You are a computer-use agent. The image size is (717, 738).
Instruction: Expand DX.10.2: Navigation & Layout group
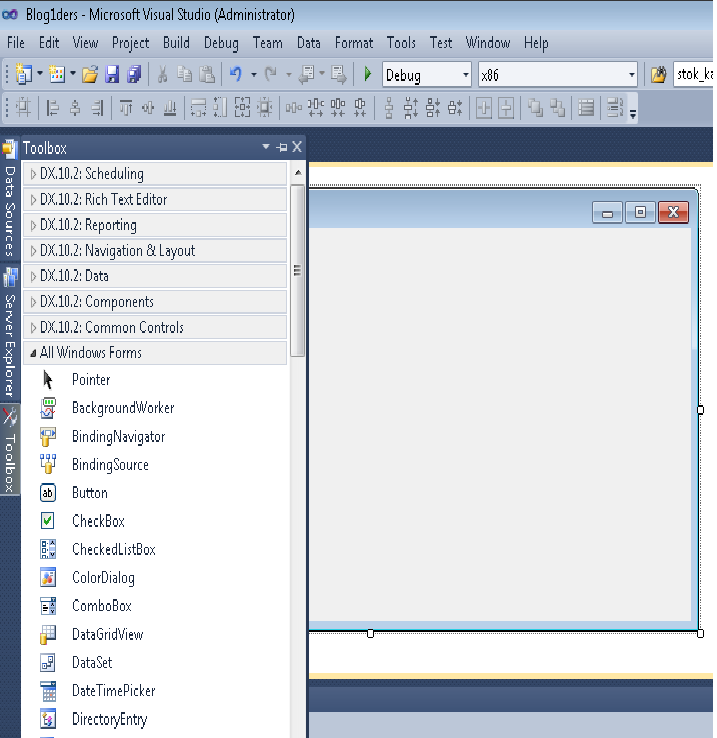click(x=155, y=250)
